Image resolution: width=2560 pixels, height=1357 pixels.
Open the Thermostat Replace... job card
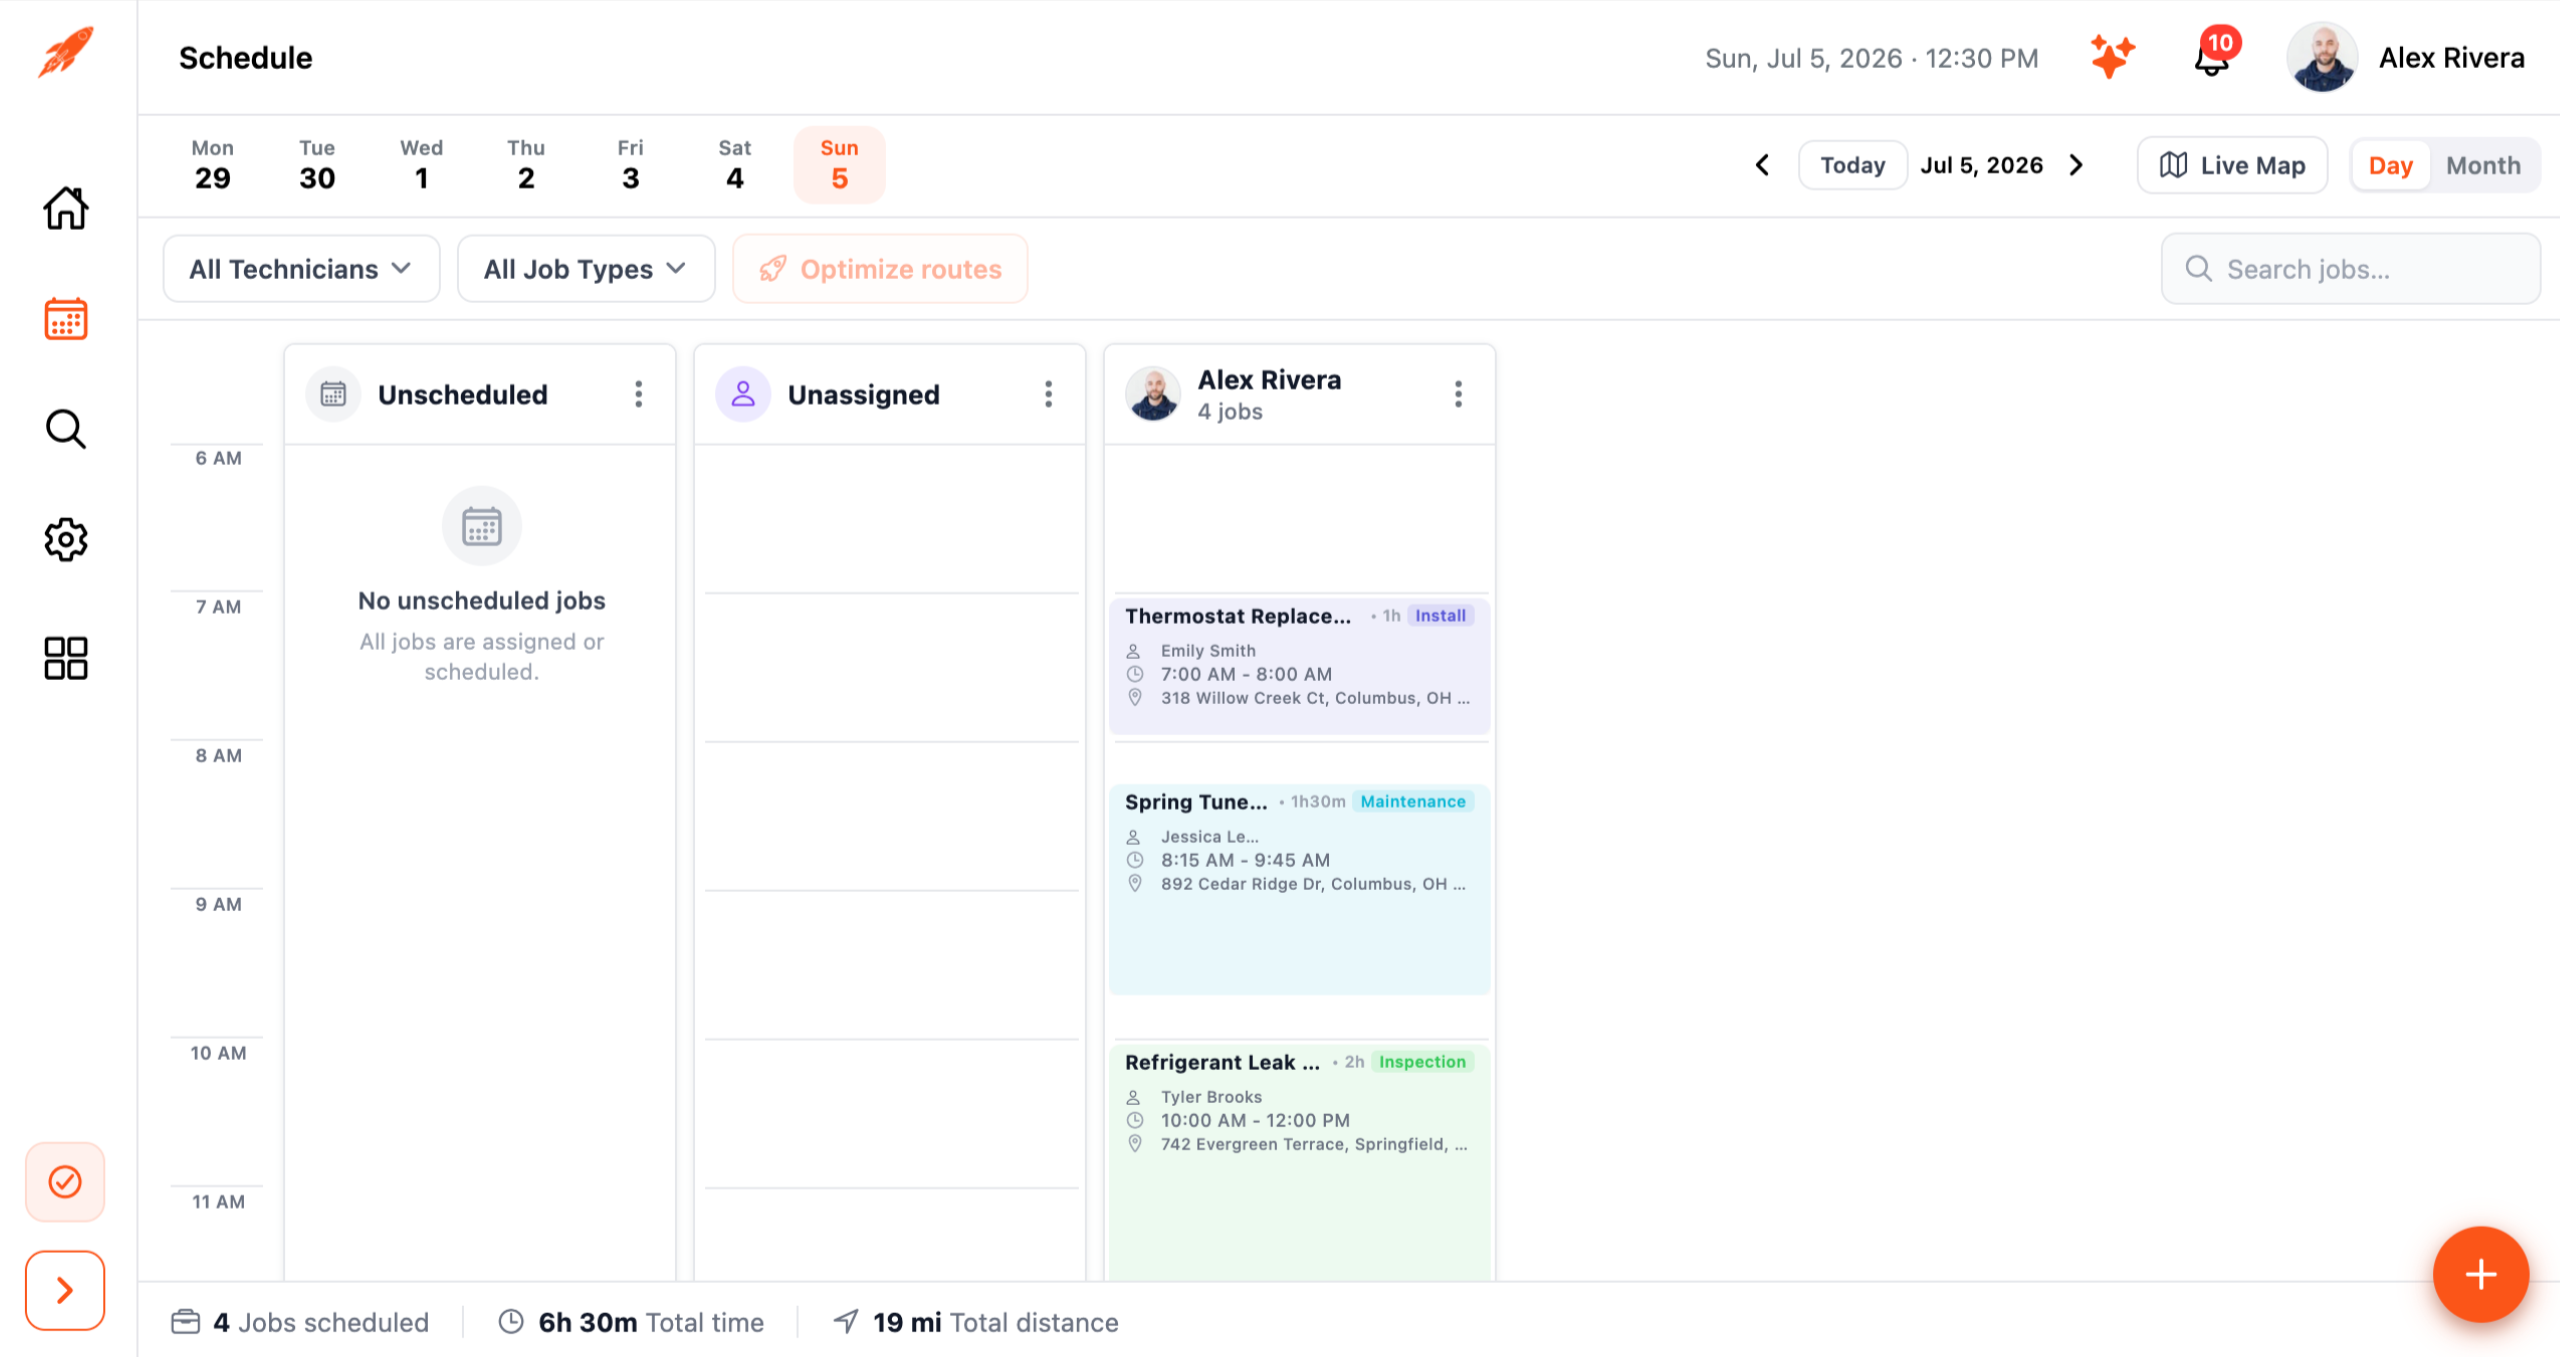click(x=1299, y=666)
